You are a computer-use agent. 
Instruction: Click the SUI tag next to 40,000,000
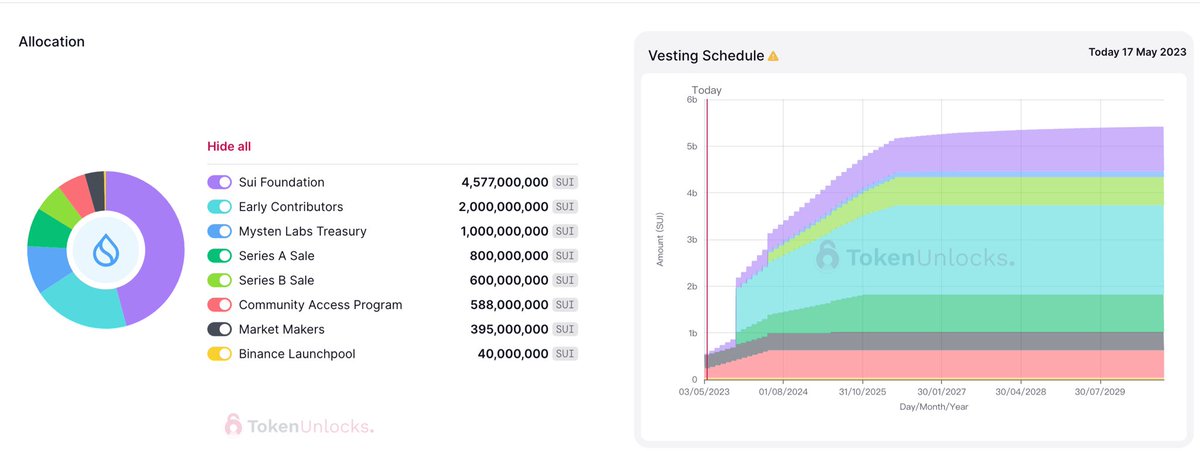coord(565,354)
